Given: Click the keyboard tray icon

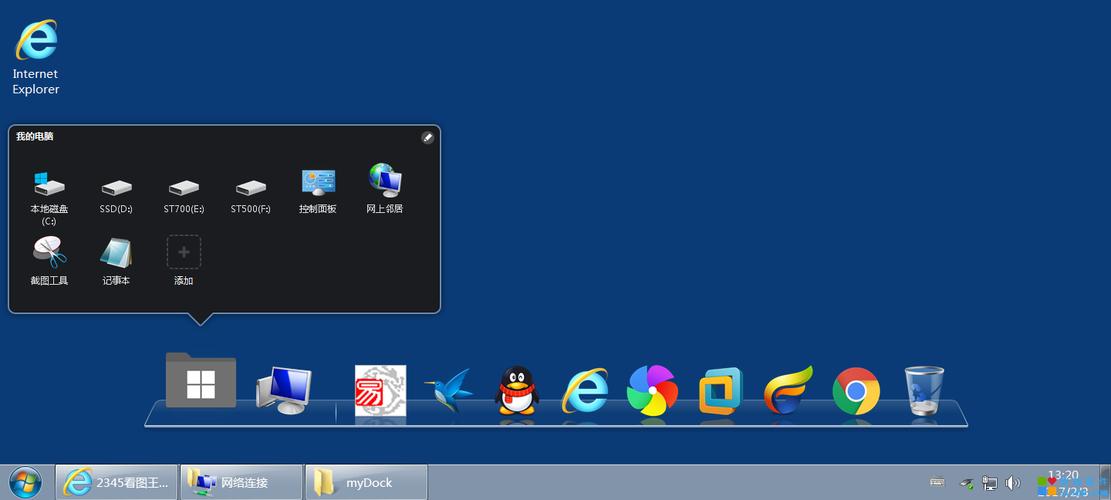Looking at the screenshot, I should [x=937, y=483].
